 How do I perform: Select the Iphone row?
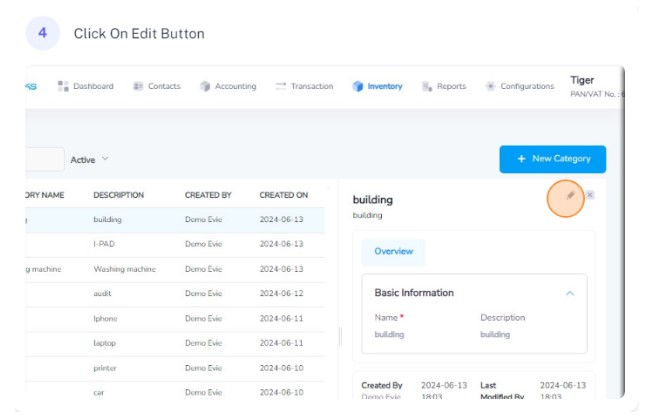(x=175, y=319)
